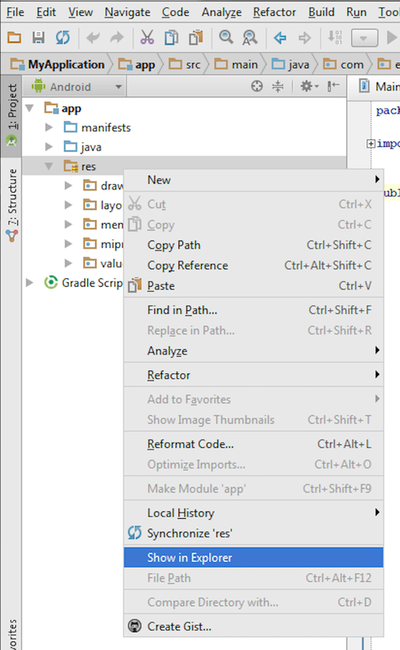
Task: Click the Save All toolbar icon
Action: (38, 38)
